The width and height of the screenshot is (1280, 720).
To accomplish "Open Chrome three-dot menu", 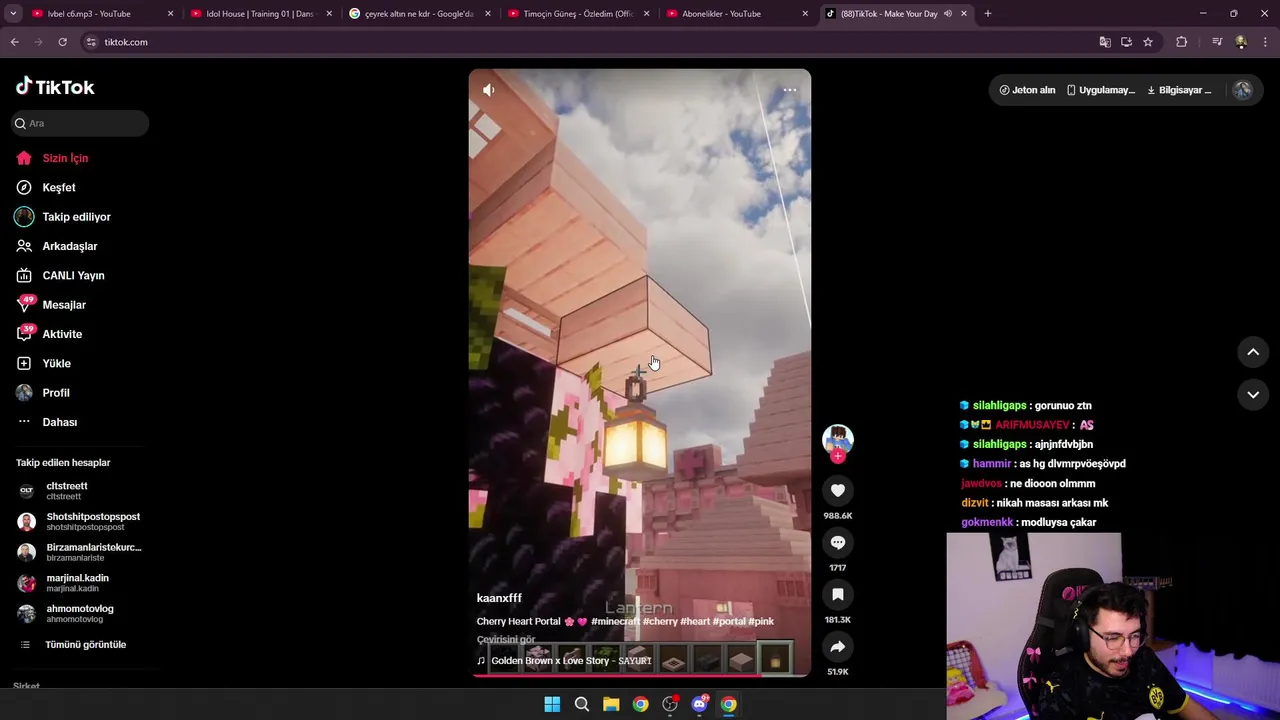I will pos(1266,42).
